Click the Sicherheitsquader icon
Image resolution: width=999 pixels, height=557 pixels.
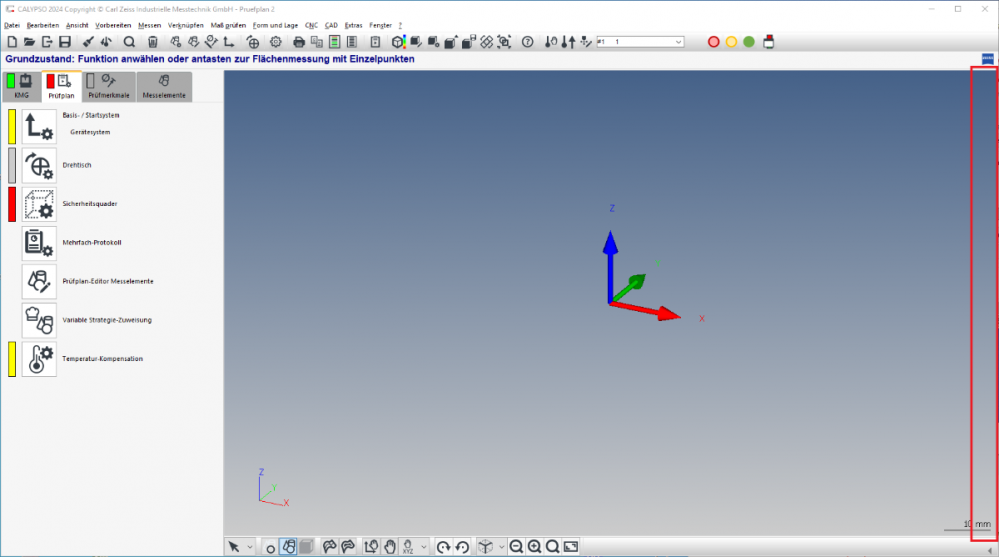[x=39, y=204]
